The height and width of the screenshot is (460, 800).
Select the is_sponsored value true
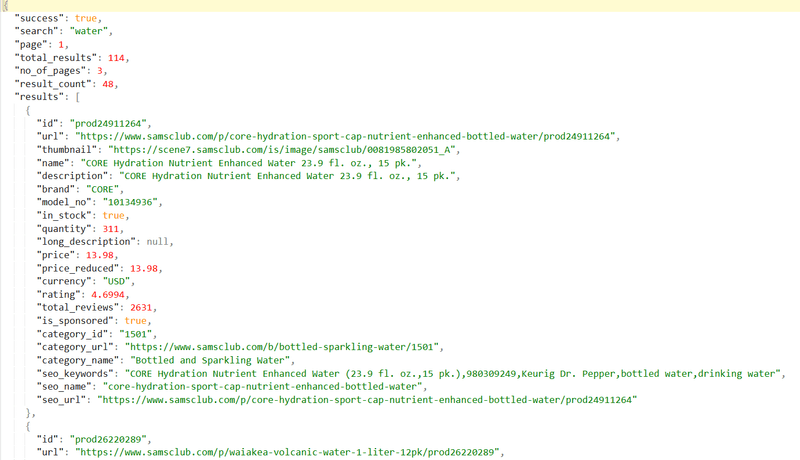point(135,320)
